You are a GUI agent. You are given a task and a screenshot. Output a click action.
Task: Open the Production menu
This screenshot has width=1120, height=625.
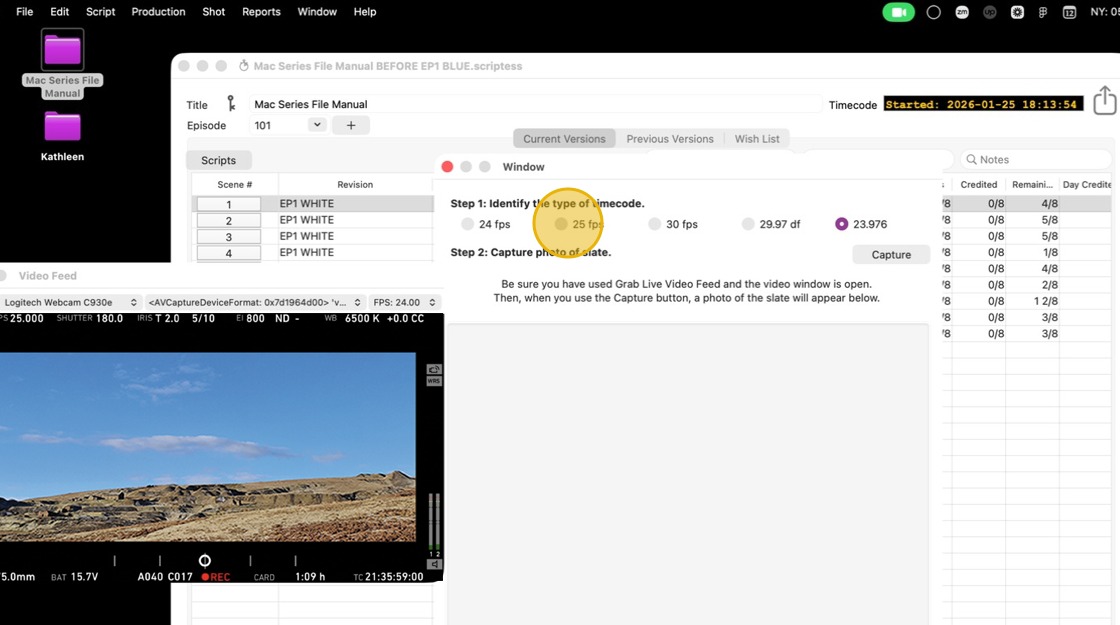pyautogui.click(x=158, y=12)
